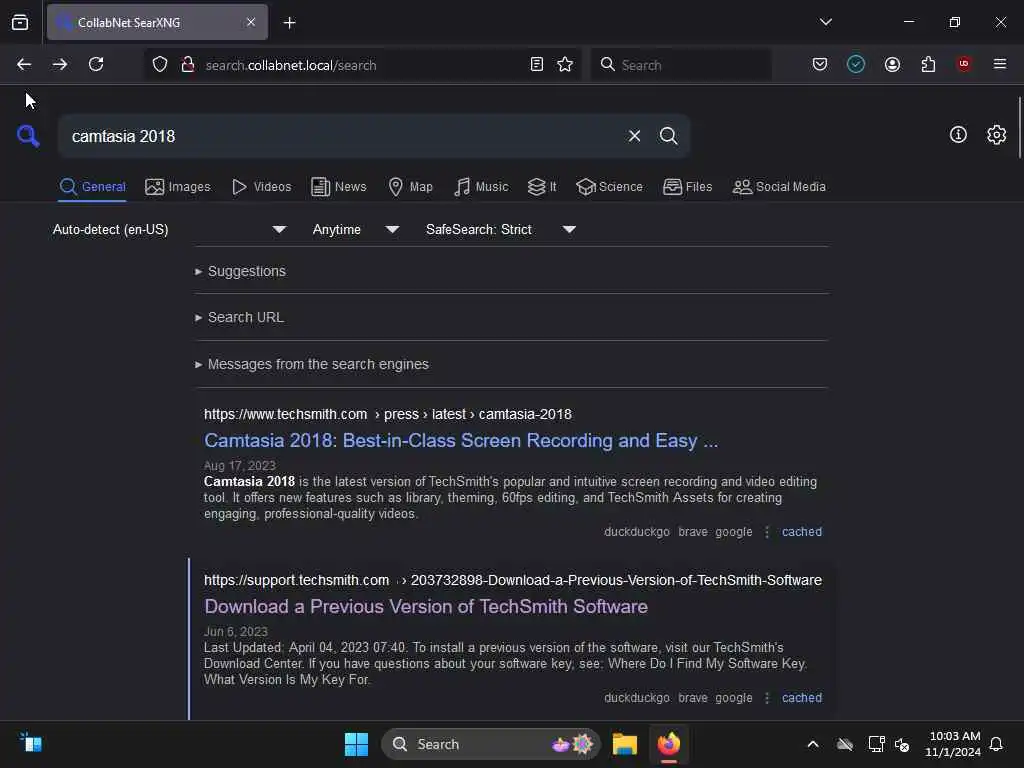Show hidden system tray icons chevron
The width and height of the screenshot is (1024, 768).
[813, 744]
